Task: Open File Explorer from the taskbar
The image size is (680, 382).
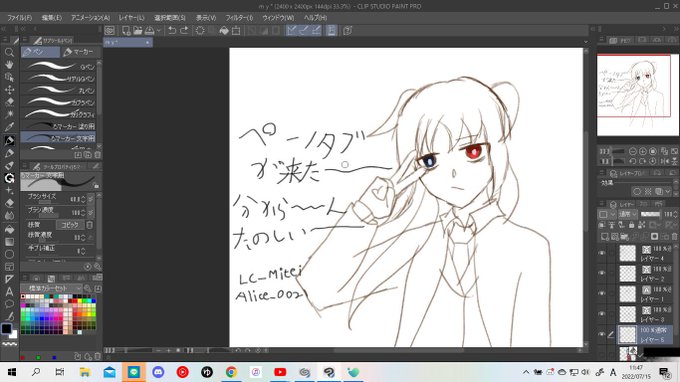Action: click(85, 372)
